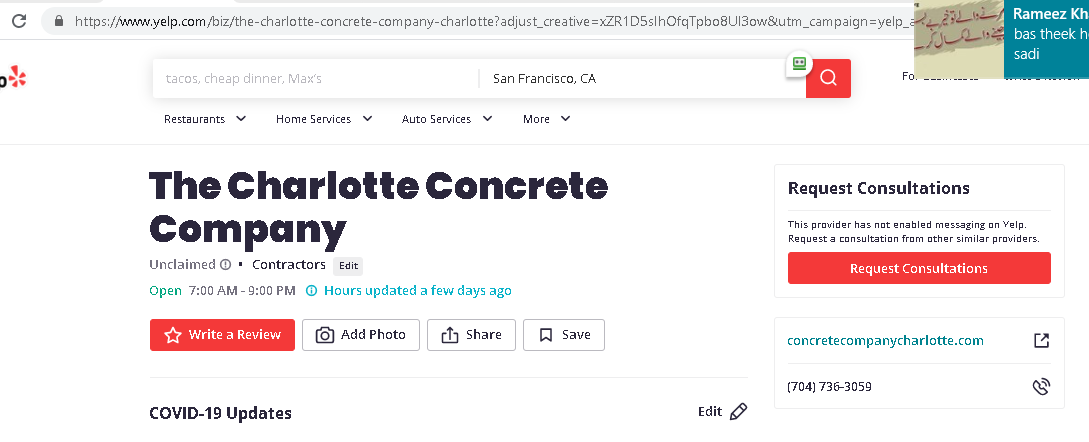
Task: Expand the Home Services dropdown
Action: pyautogui.click(x=324, y=119)
